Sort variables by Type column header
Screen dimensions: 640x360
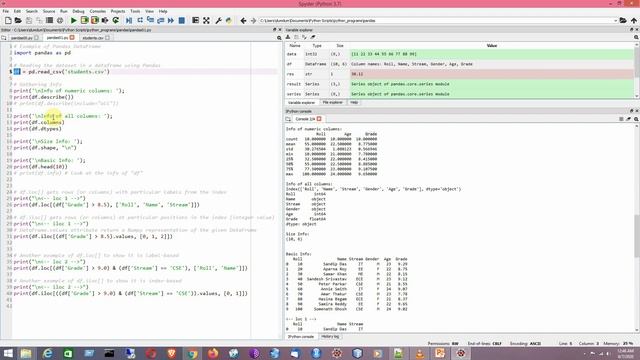pyautogui.click(x=317, y=46)
